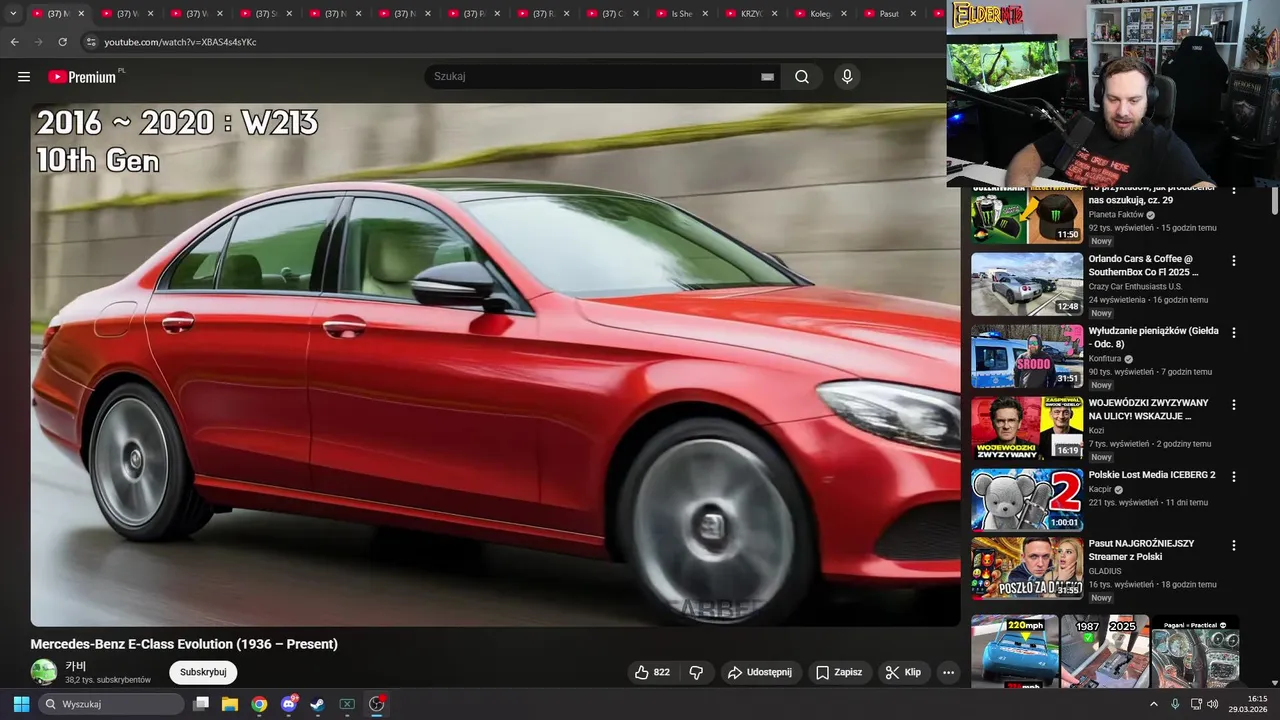Click the Klip button

pos(903,672)
